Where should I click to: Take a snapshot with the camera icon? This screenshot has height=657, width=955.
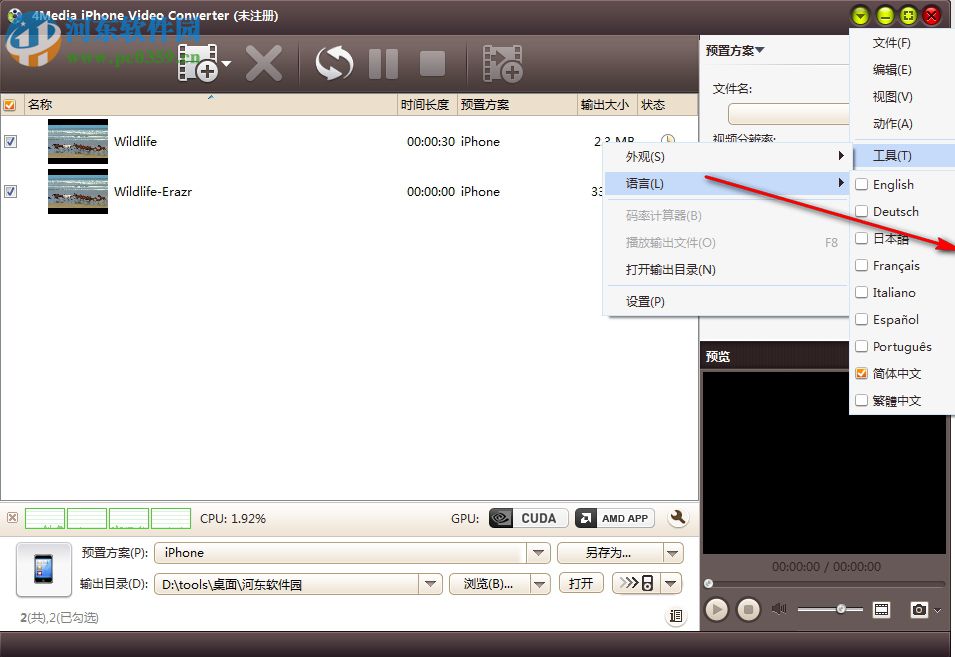tap(917, 609)
